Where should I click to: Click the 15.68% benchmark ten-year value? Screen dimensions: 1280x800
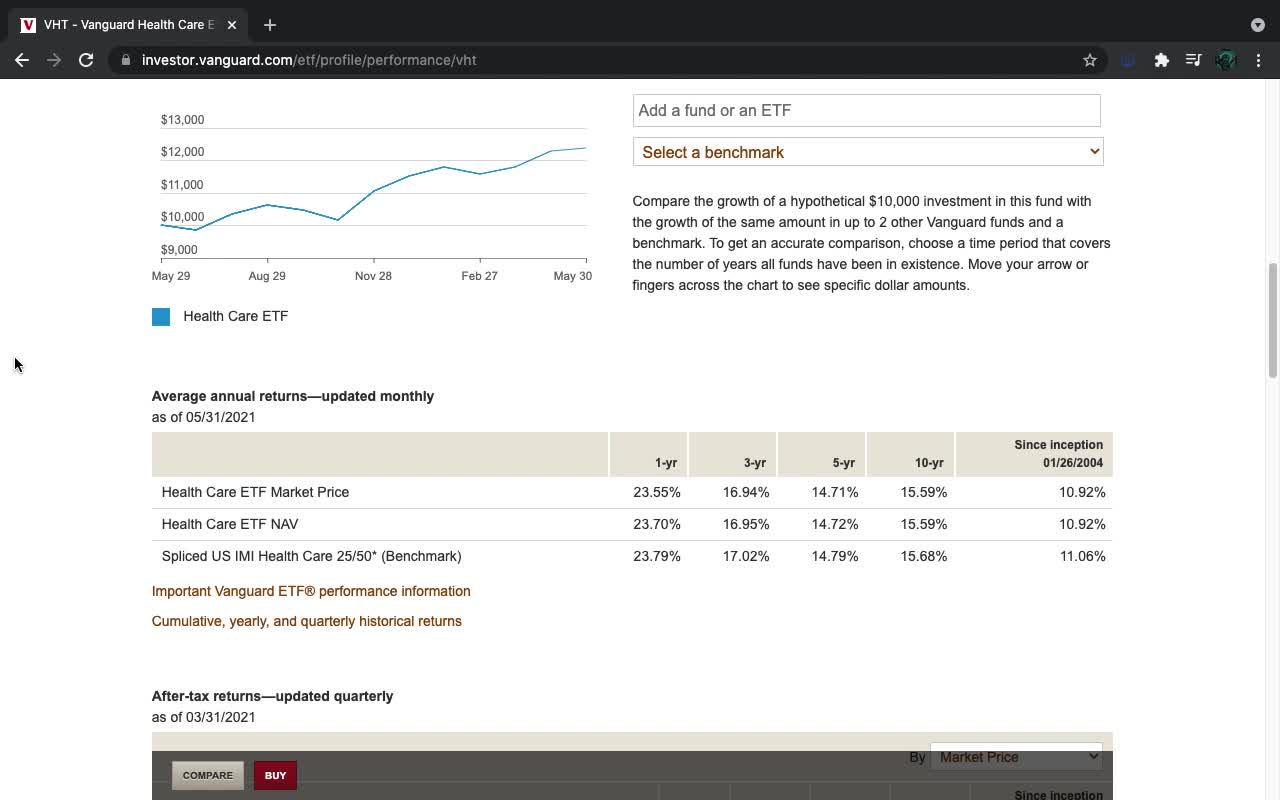(924, 556)
